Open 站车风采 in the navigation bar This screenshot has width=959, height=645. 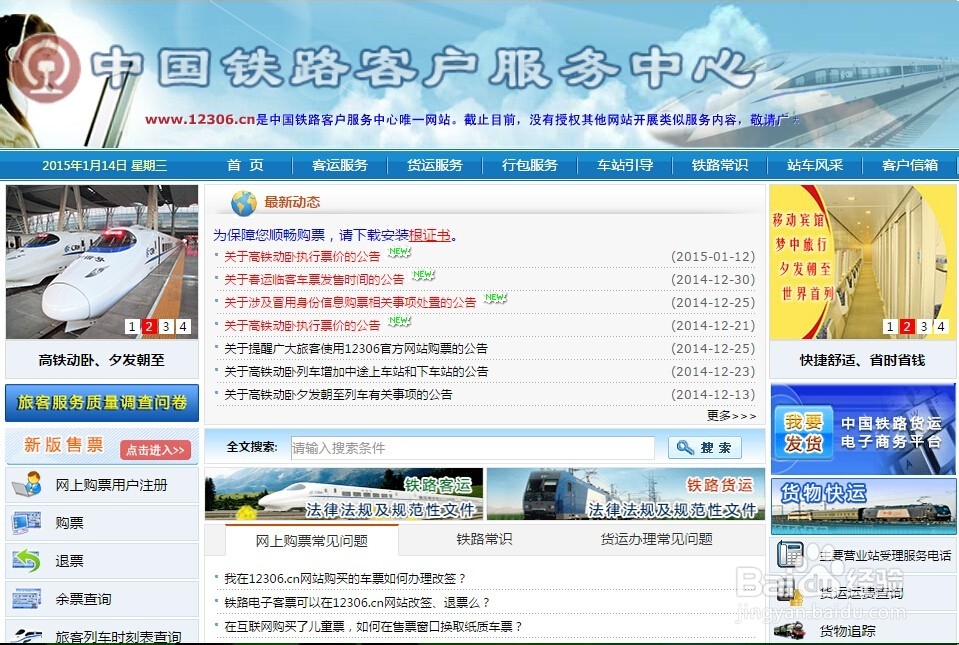(815, 165)
